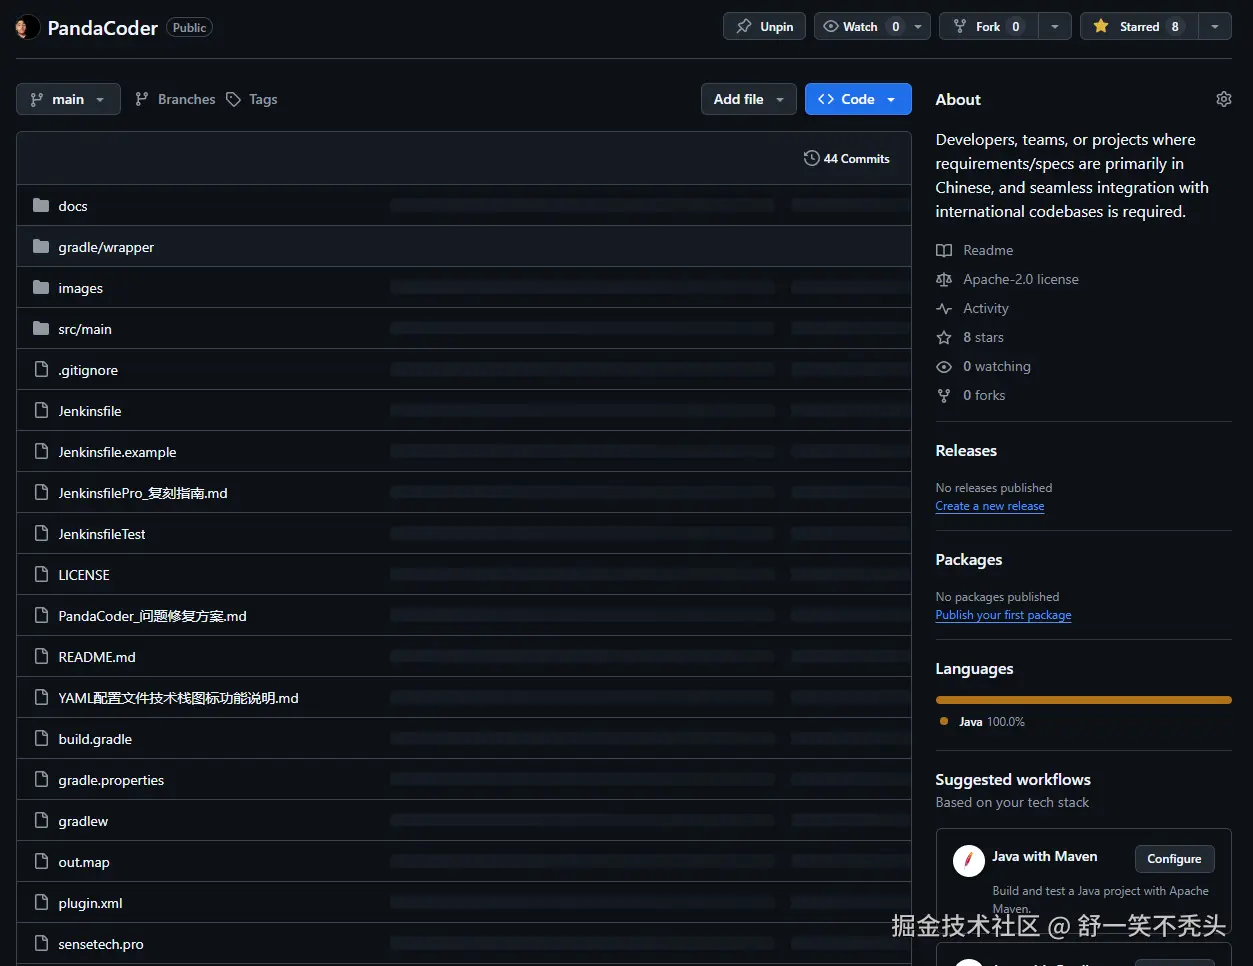
Task: Open the JenkinsfileTest file
Action: tap(102, 534)
